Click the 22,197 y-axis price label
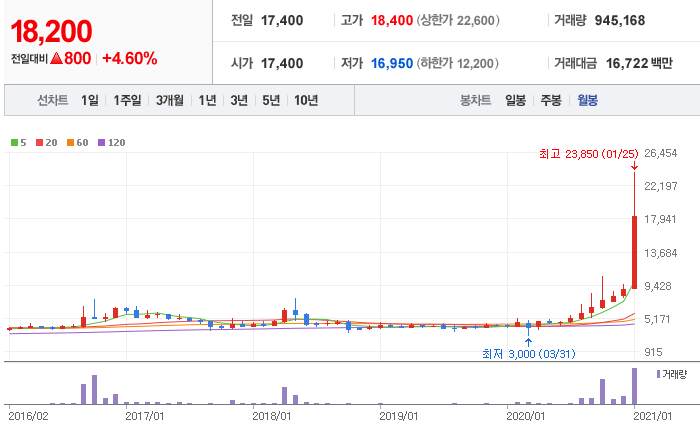This screenshot has height=440, width=700. (x=660, y=186)
